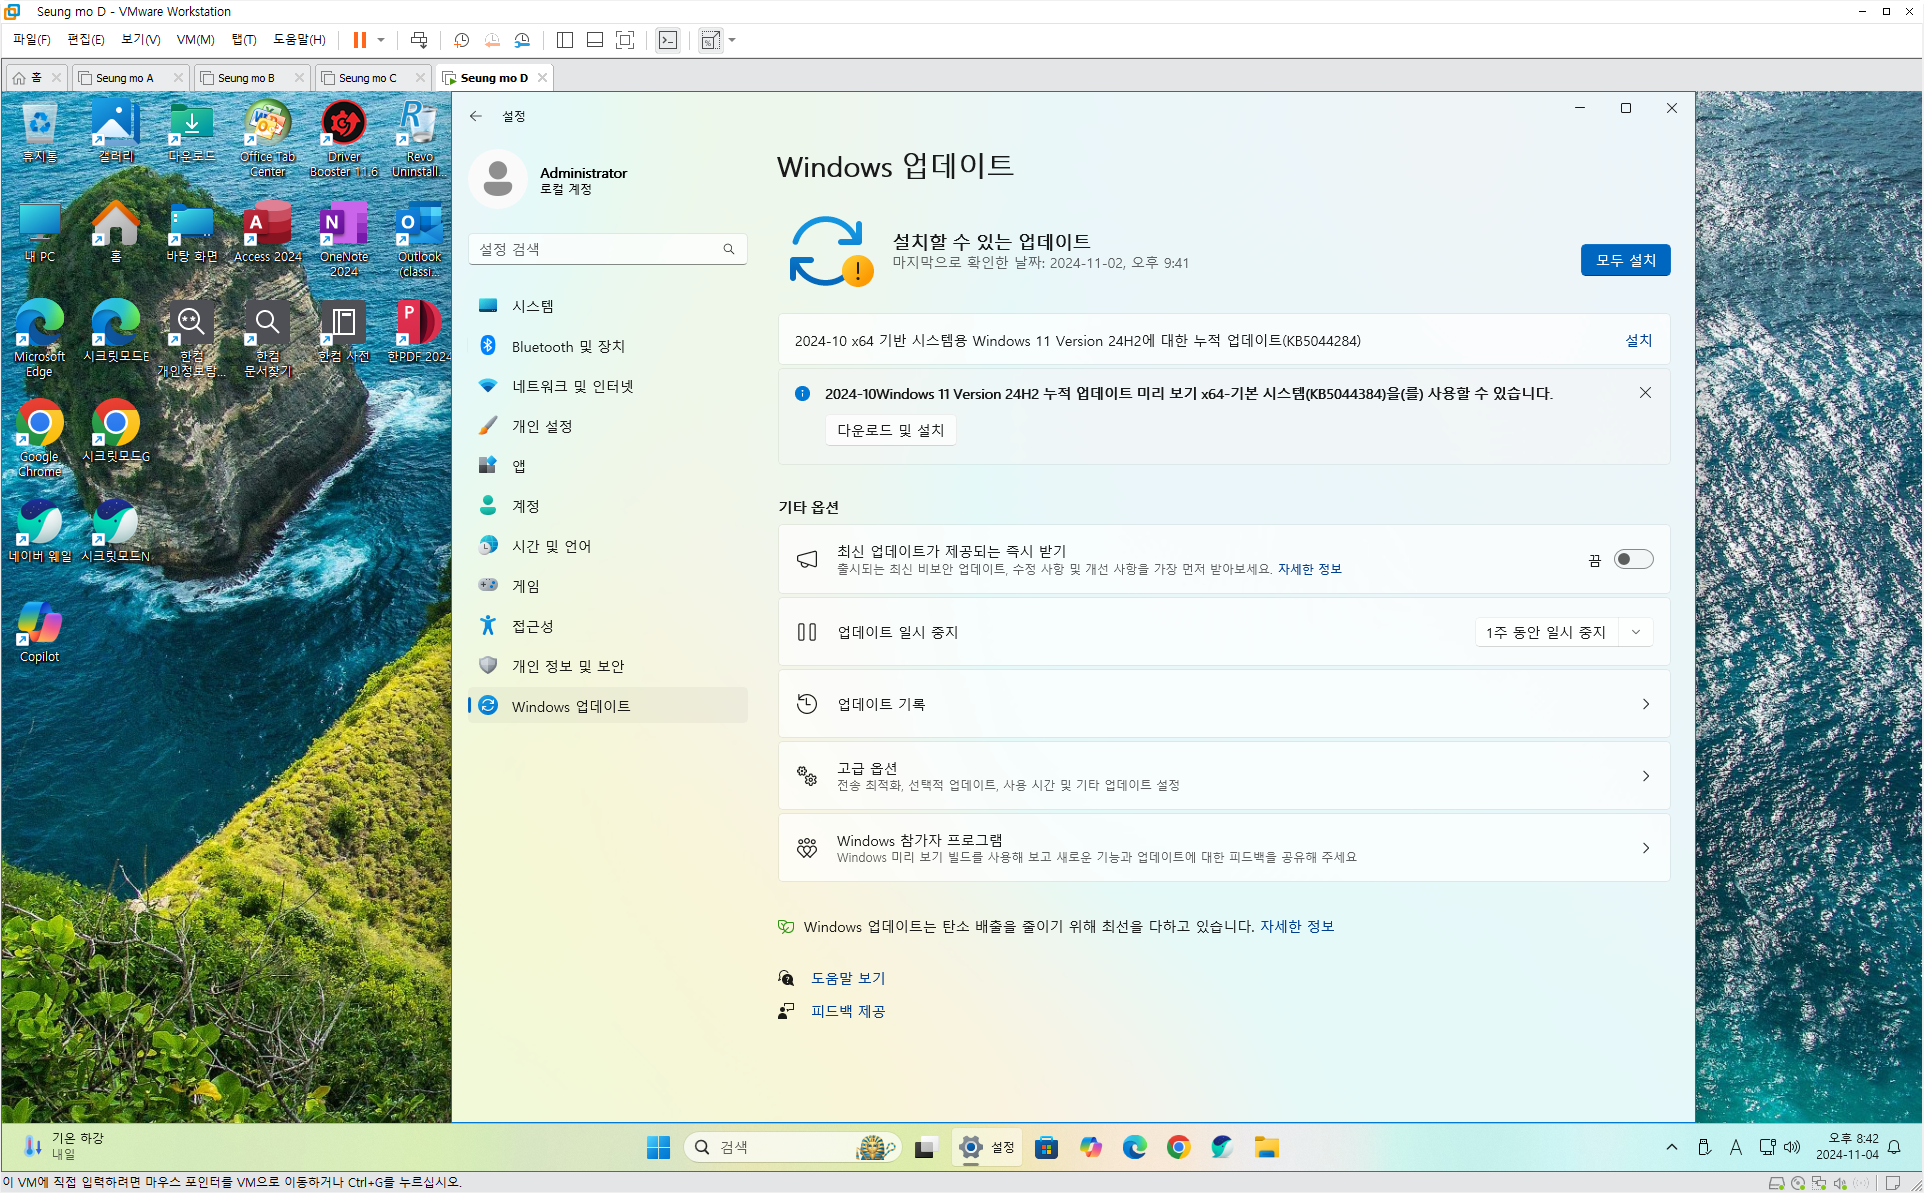Click the VMware pause button icon
1924x1193 pixels.
(359, 40)
